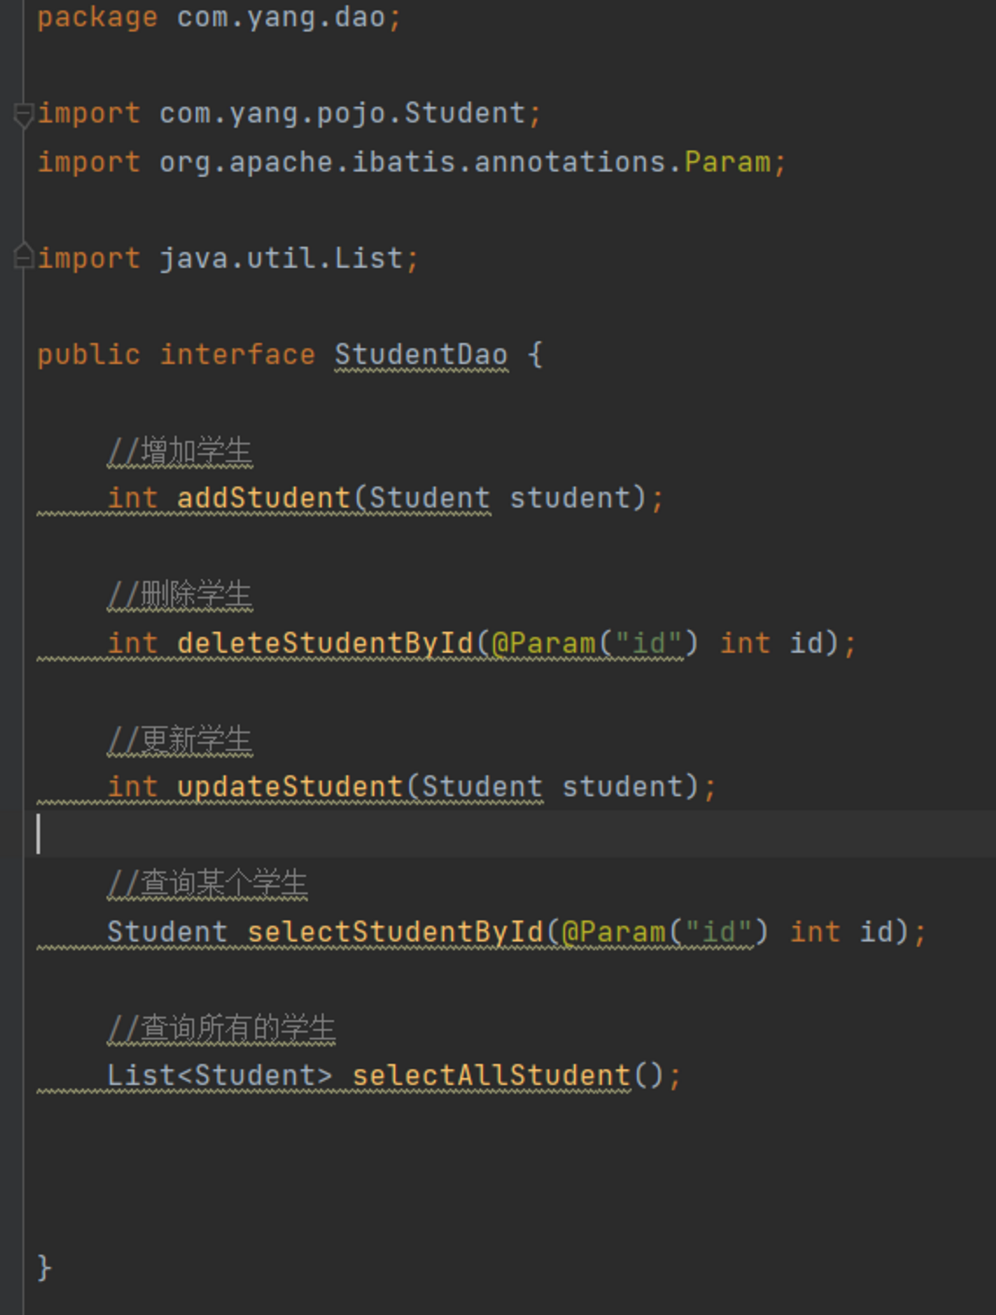Collapse the imports fold icon beside com.yang.pojo.Student
The image size is (996, 1315).
(x=24, y=114)
